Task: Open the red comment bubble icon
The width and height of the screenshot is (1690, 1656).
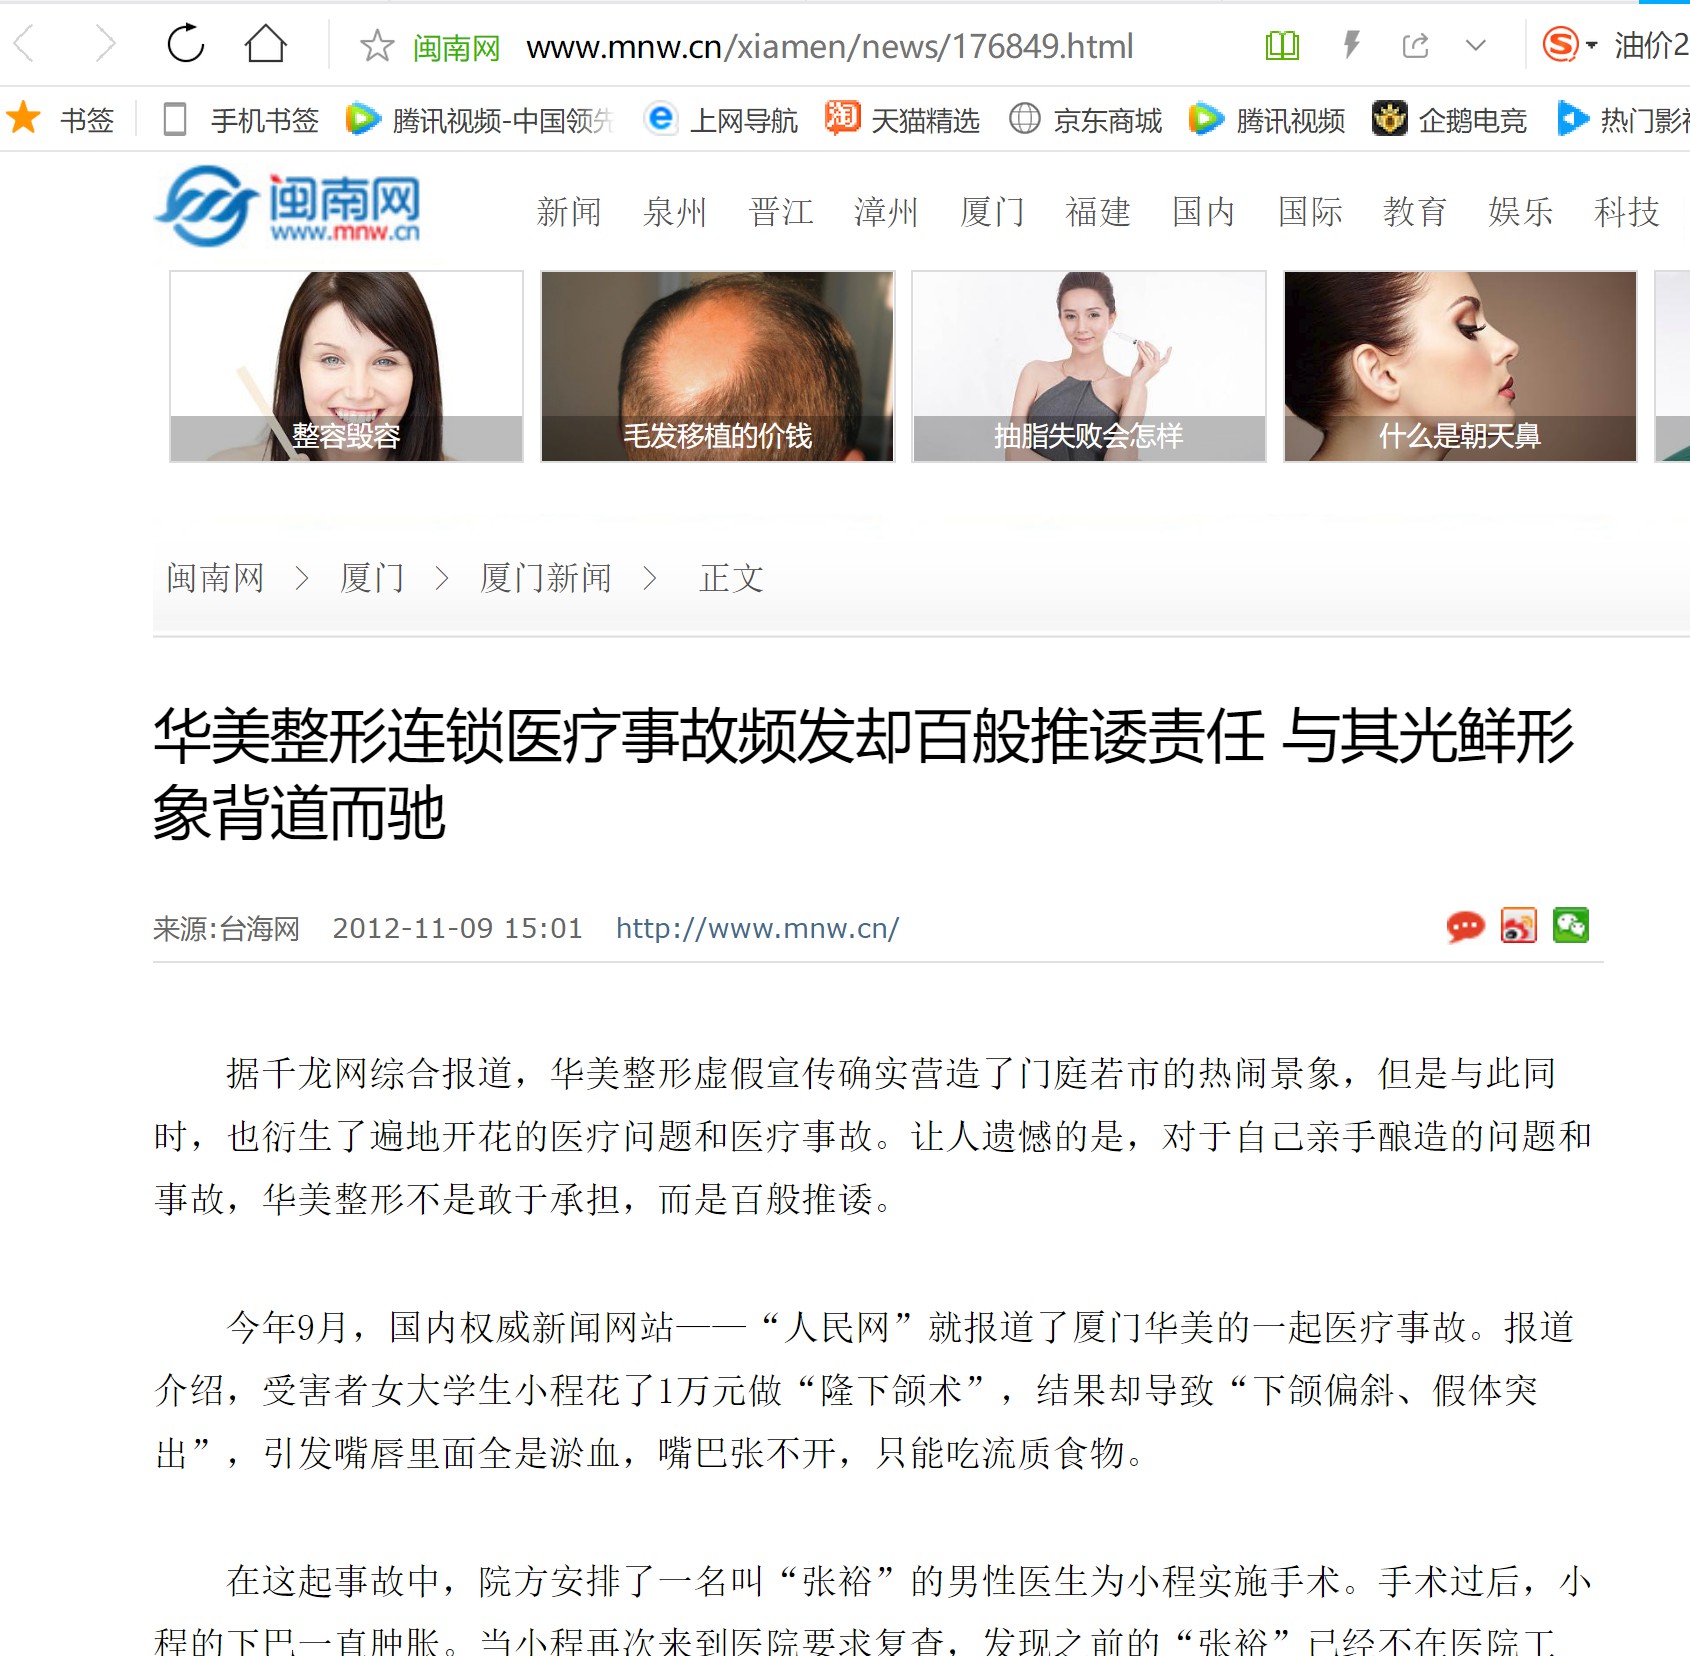Action: [1465, 927]
